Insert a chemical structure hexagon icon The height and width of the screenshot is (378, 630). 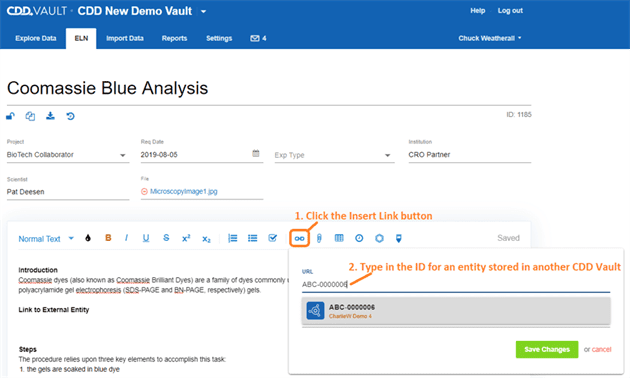(379, 238)
